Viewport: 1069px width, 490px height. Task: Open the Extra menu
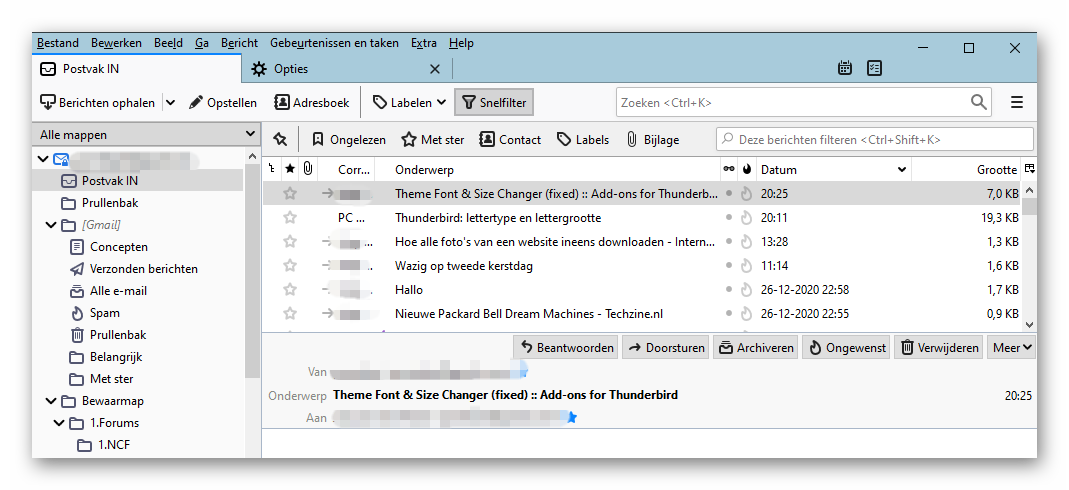pyautogui.click(x=423, y=43)
